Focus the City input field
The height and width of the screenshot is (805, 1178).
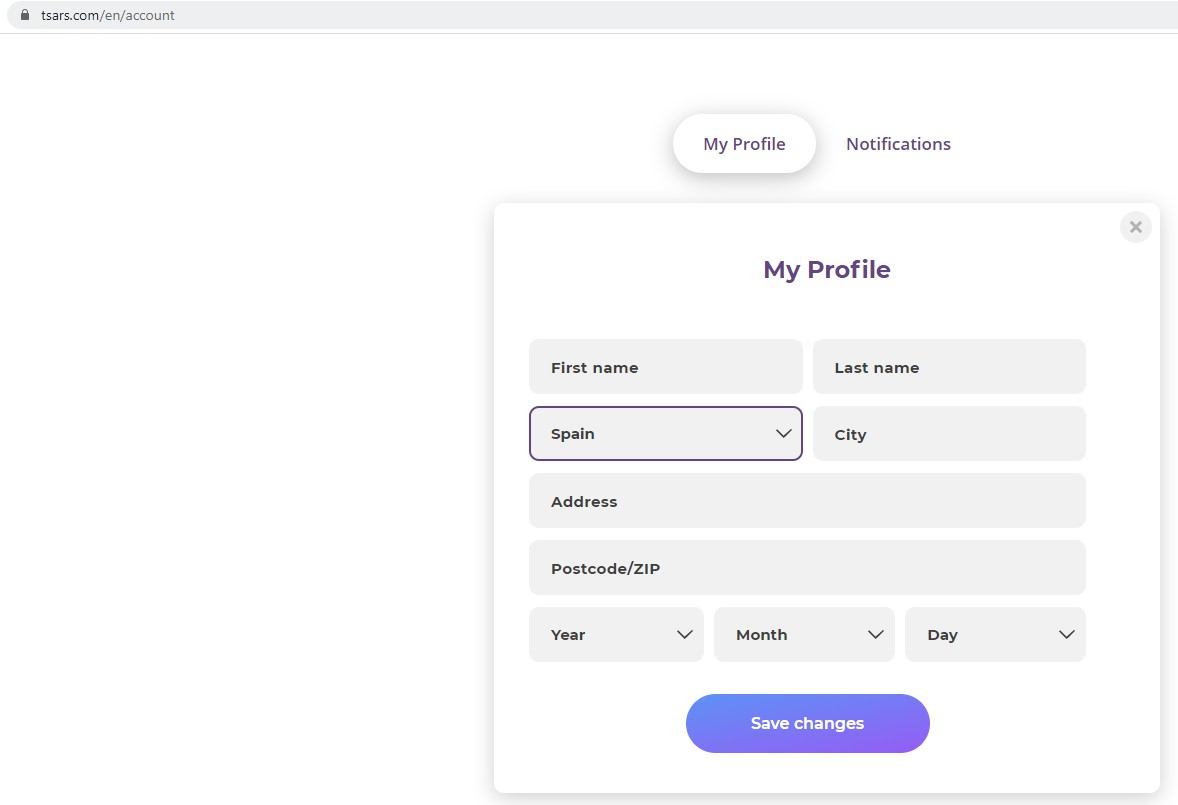(948, 434)
